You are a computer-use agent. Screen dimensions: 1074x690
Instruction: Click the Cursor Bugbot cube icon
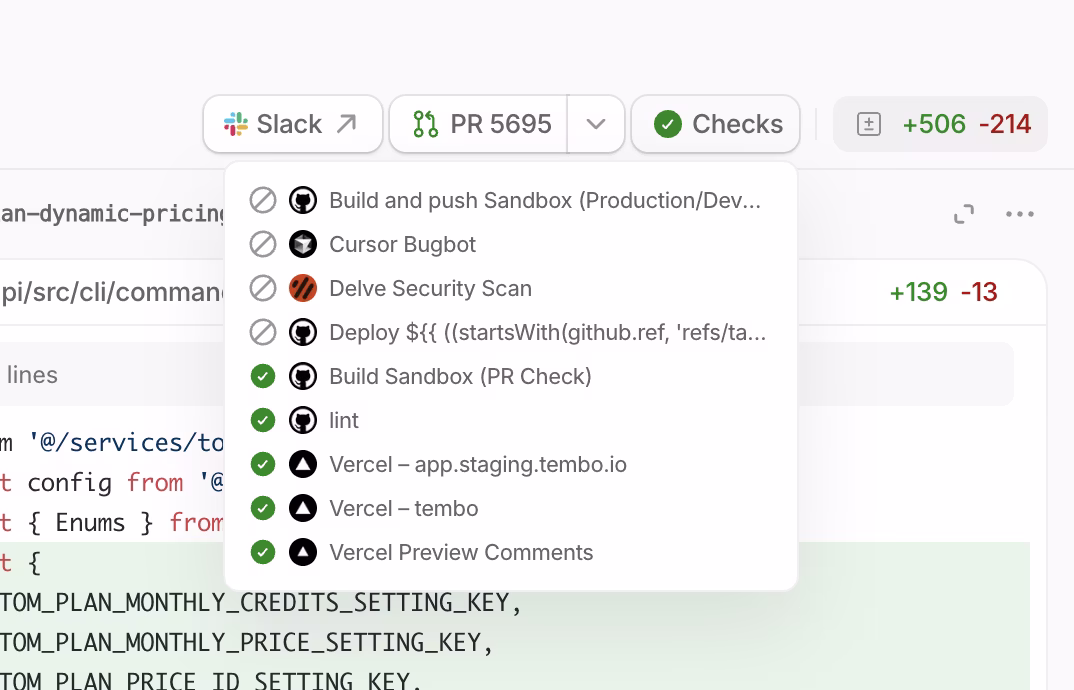(x=302, y=244)
